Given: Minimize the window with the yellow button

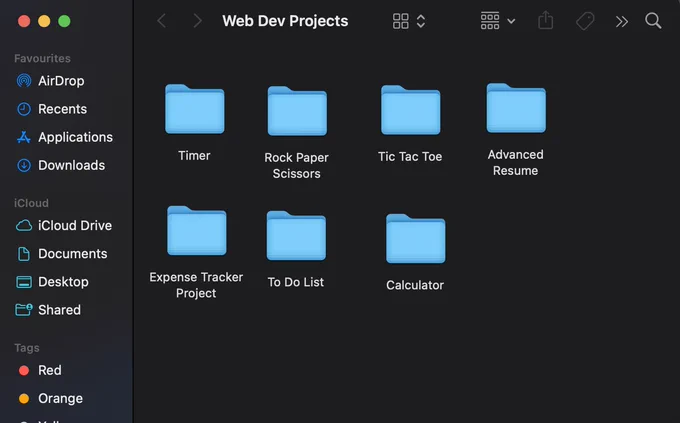Looking at the screenshot, I should click(x=44, y=21).
